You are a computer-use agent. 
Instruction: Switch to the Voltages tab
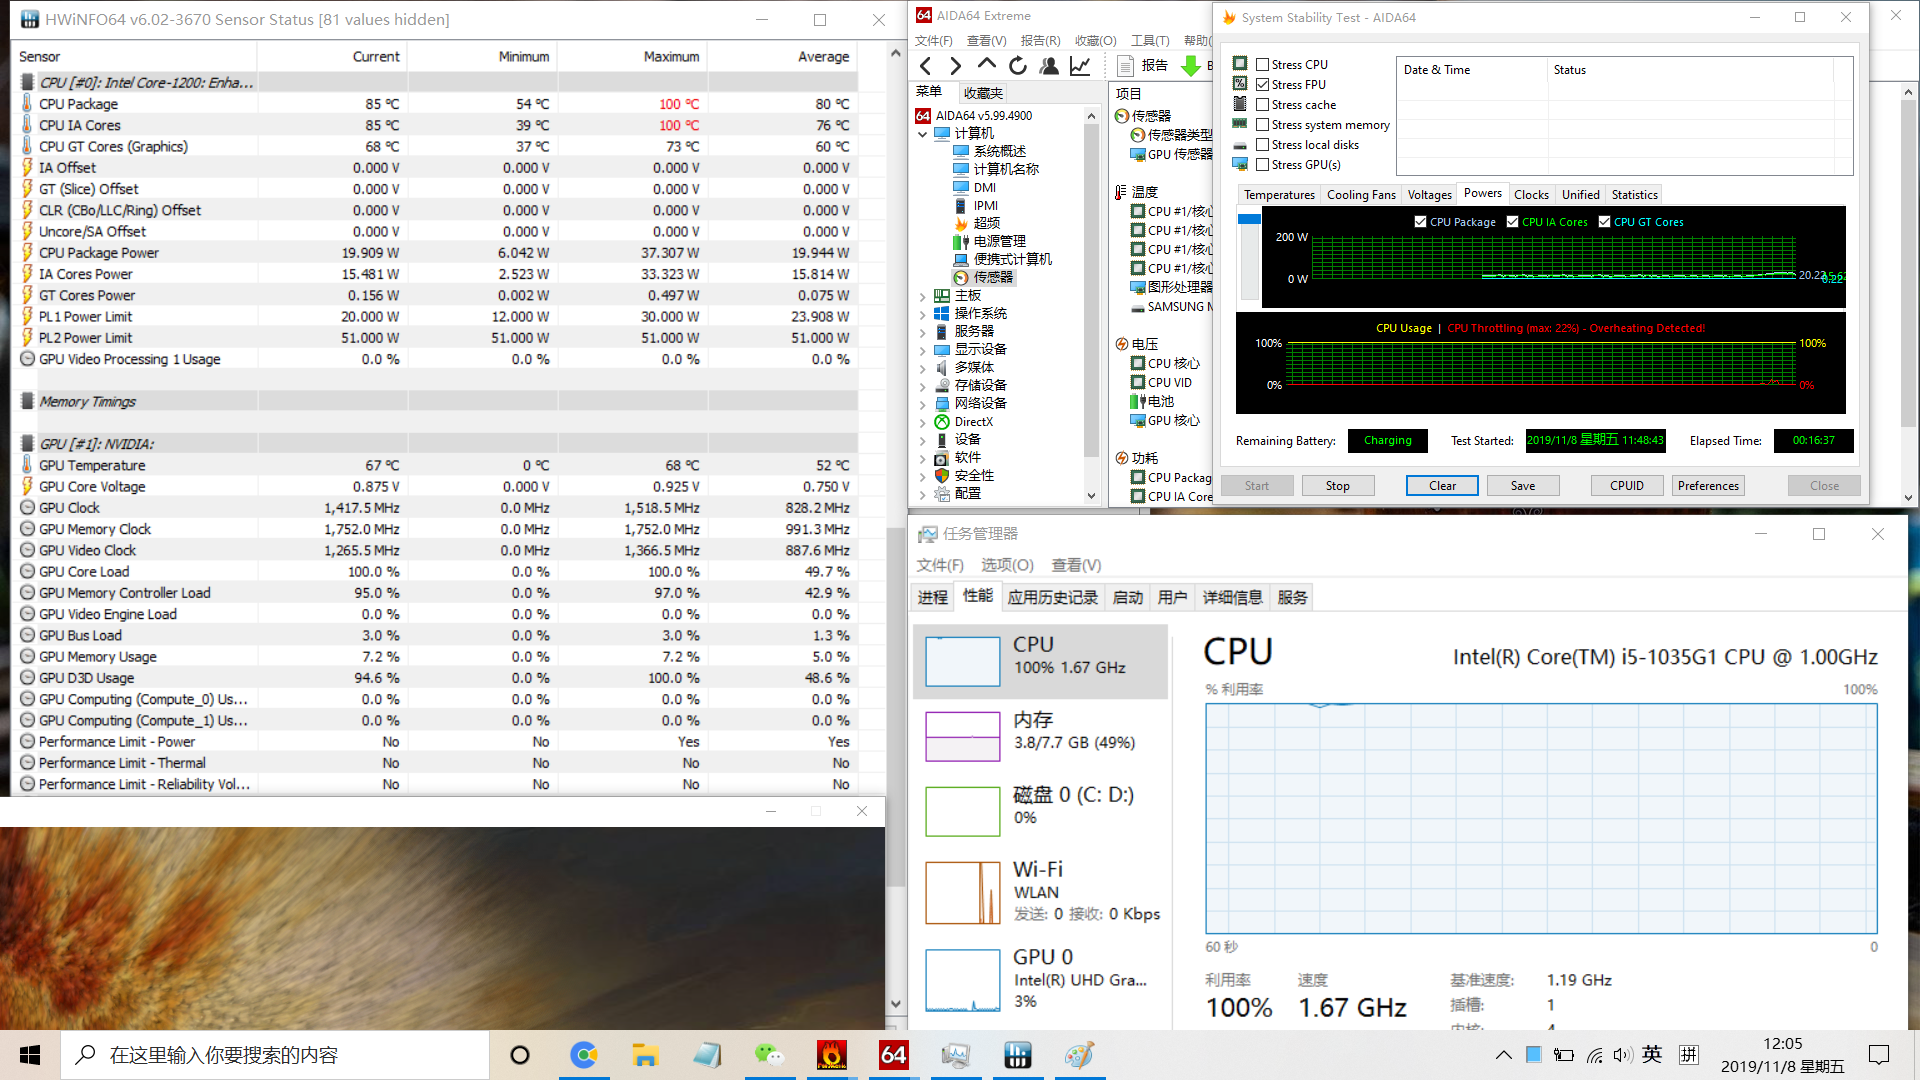click(1429, 195)
